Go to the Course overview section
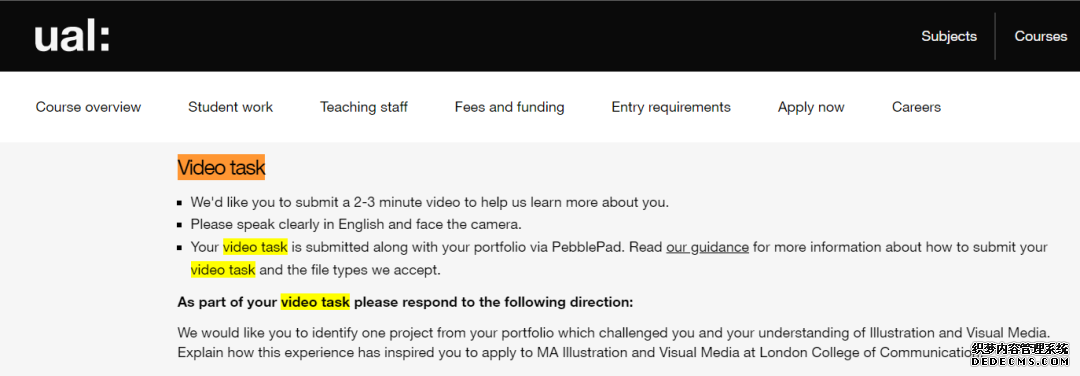Screen dimensions: 1080x376 (x=88, y=107)
